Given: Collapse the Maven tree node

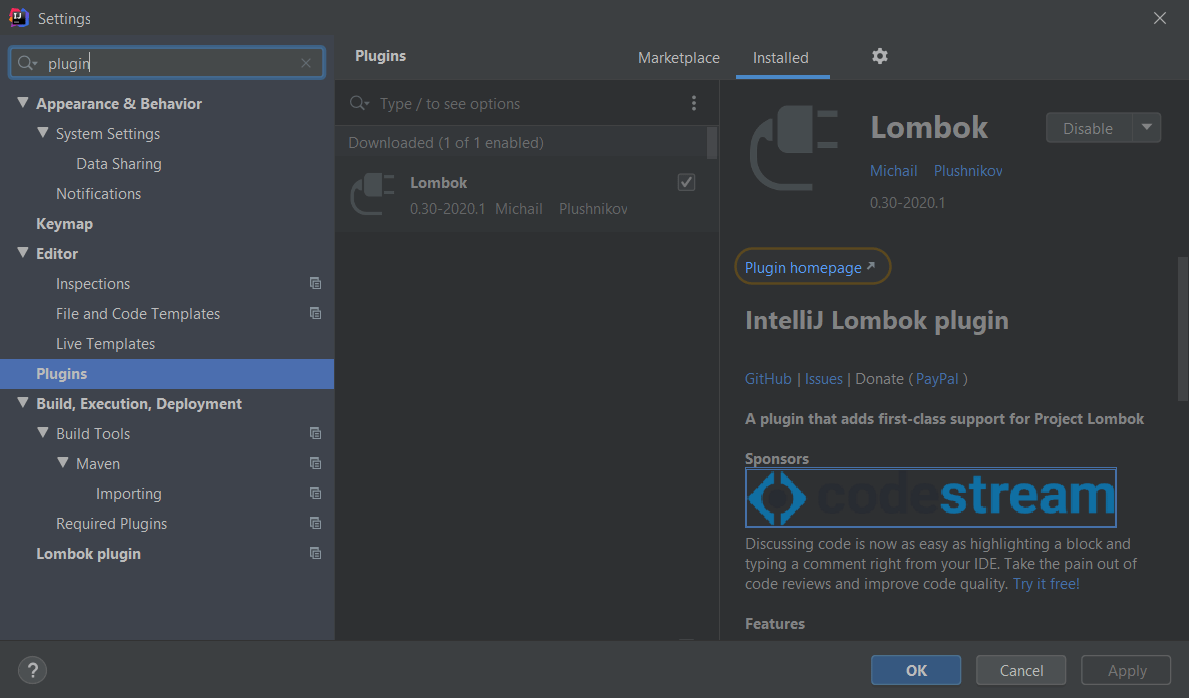Looking at the screenshot, I should pos(62,463).
